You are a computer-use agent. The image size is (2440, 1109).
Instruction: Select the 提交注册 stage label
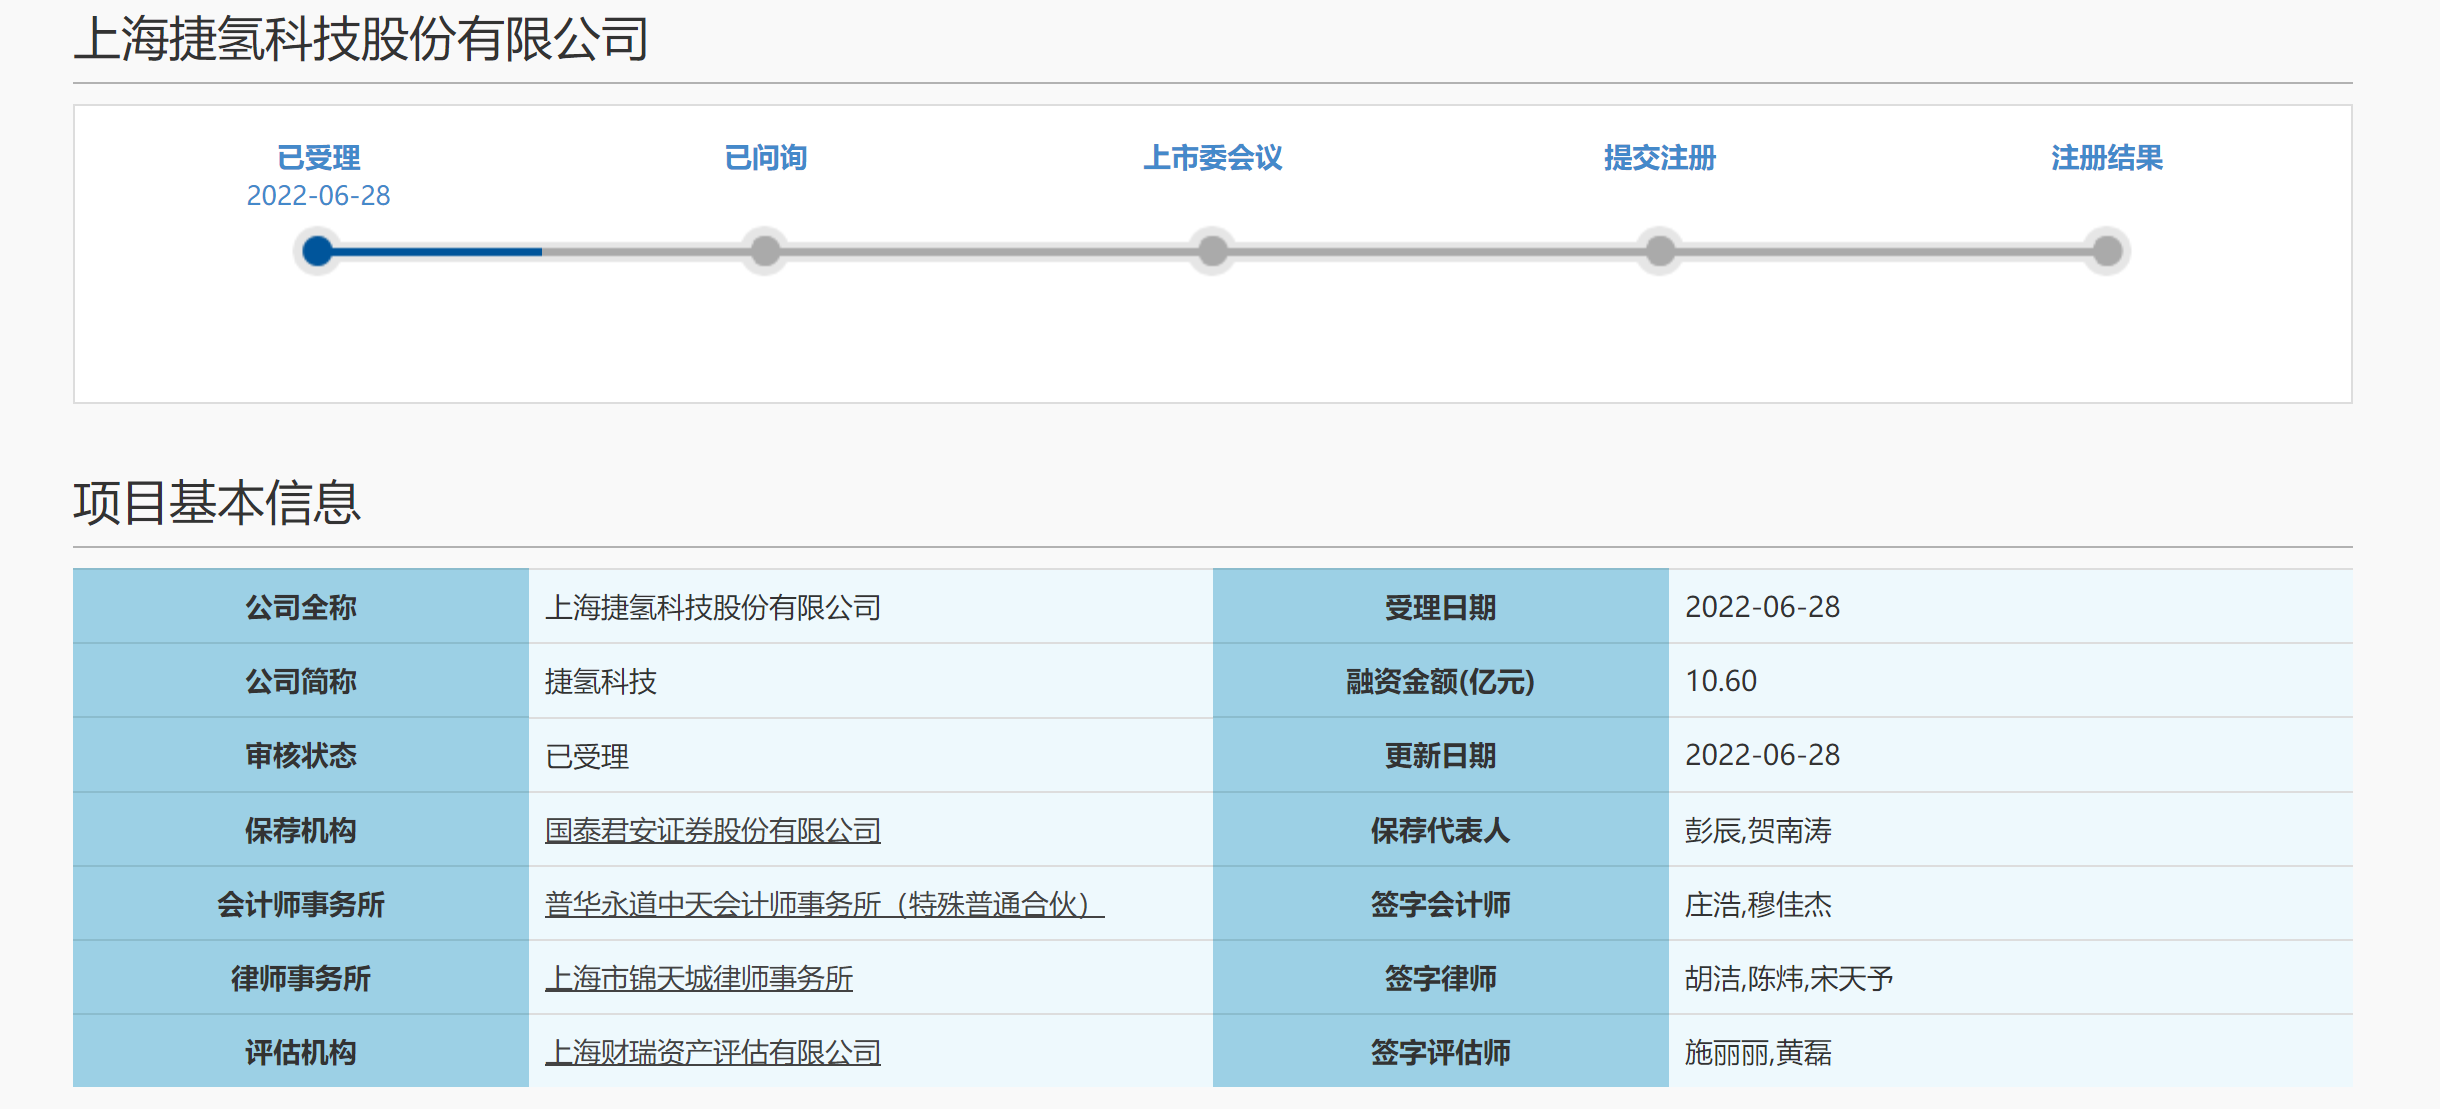(1660, 158)
